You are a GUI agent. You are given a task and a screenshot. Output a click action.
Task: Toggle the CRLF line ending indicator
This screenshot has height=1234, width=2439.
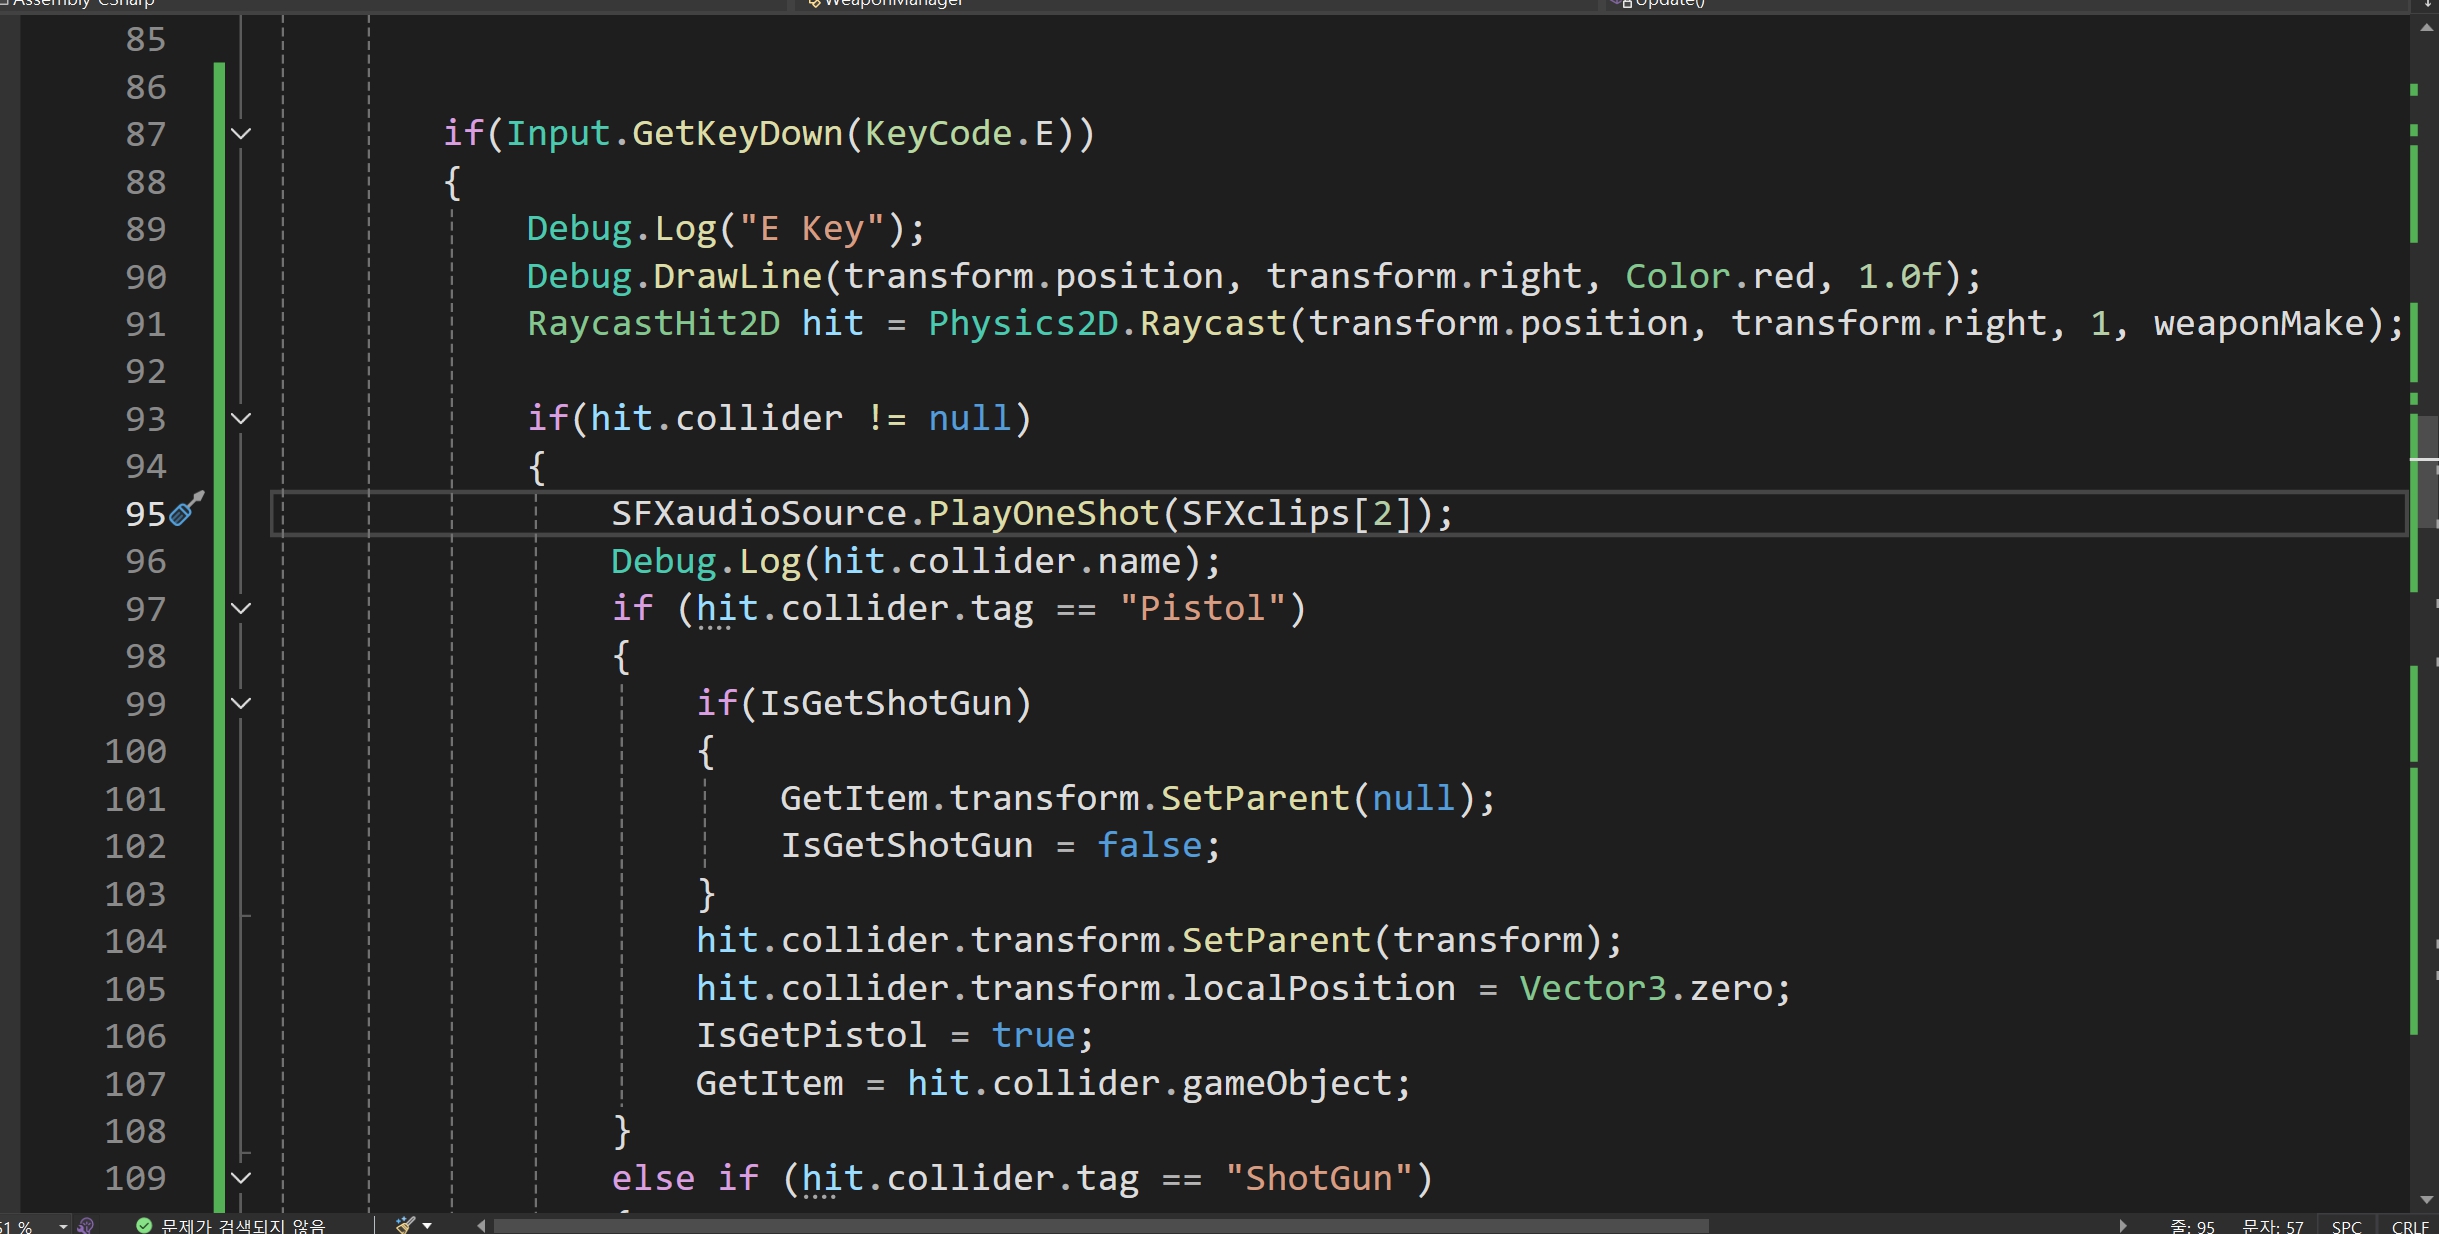2410,1226
